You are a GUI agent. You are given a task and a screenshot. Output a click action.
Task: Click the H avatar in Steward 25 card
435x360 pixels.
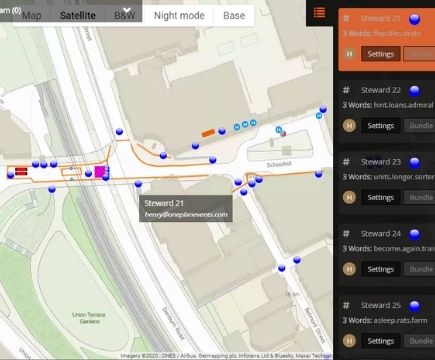pyautogui.click(x=349, y=341)
